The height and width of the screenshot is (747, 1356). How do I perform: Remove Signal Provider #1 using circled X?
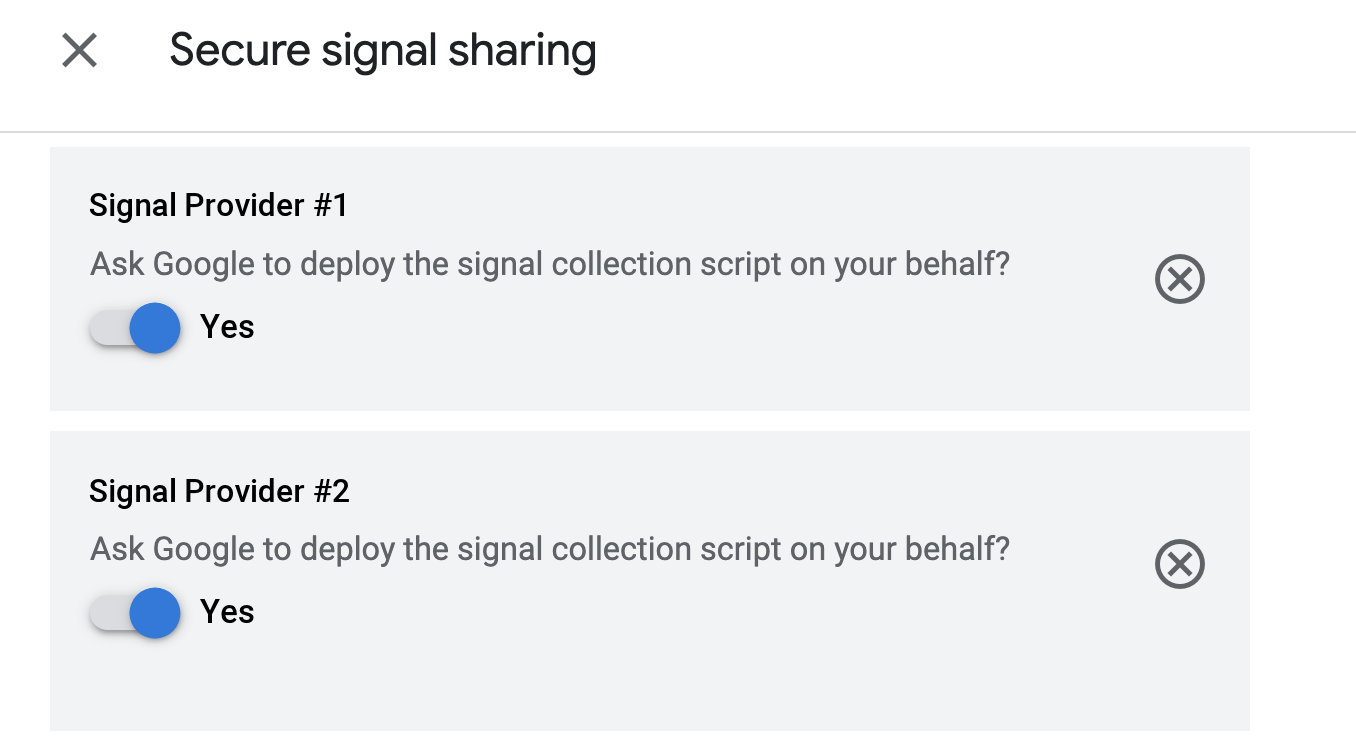pyautogui.click(x=1180, y=279)
